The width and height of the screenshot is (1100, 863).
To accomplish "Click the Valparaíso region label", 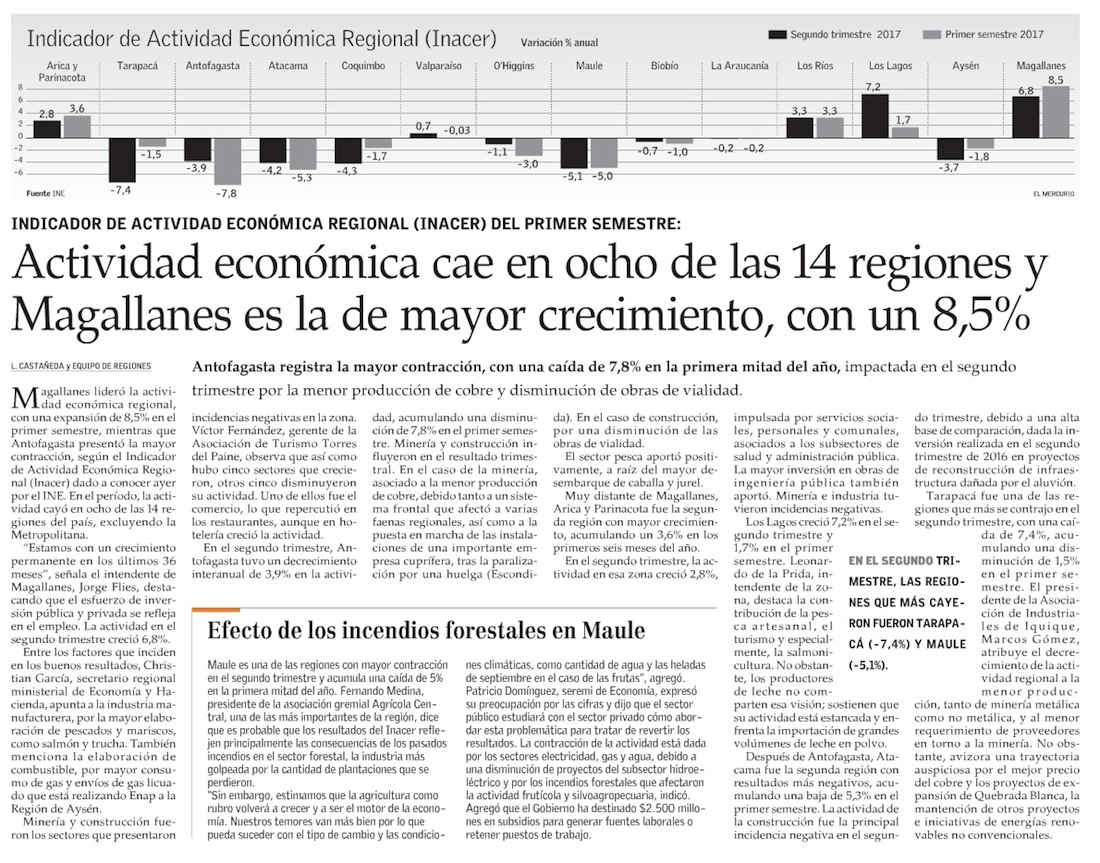I will point(438,66).
